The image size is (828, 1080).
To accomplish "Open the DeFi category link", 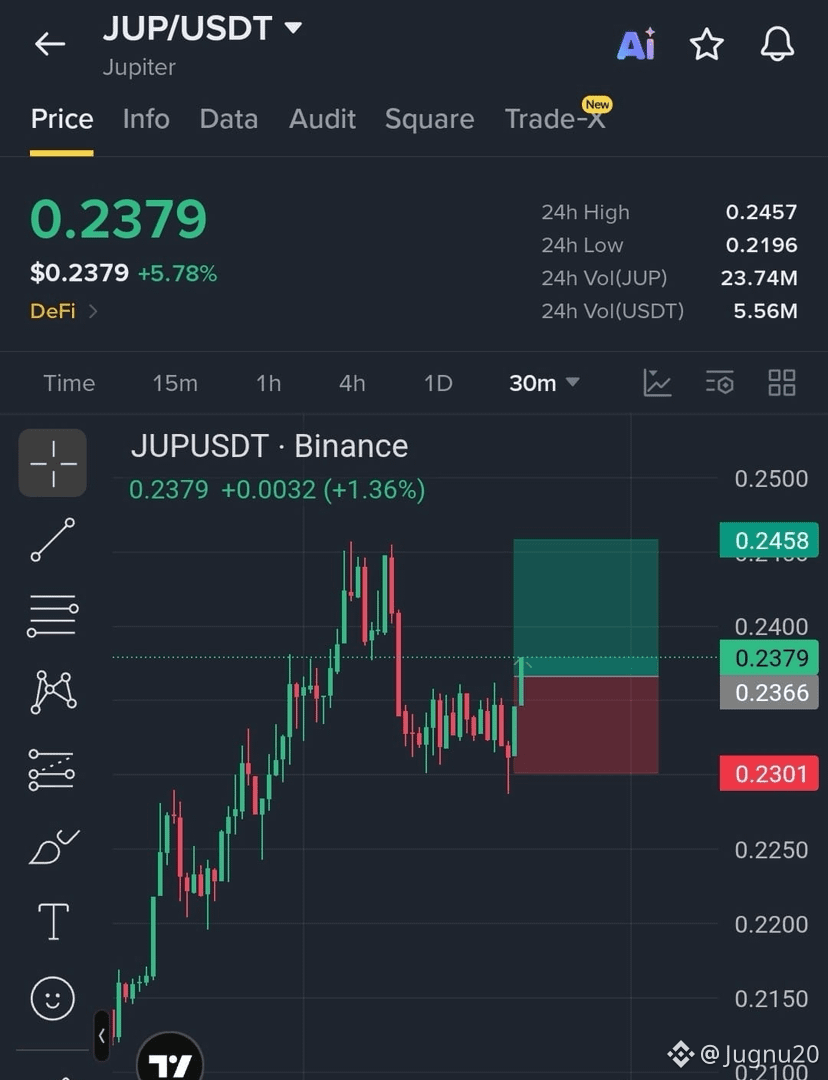I will point(63,311).
